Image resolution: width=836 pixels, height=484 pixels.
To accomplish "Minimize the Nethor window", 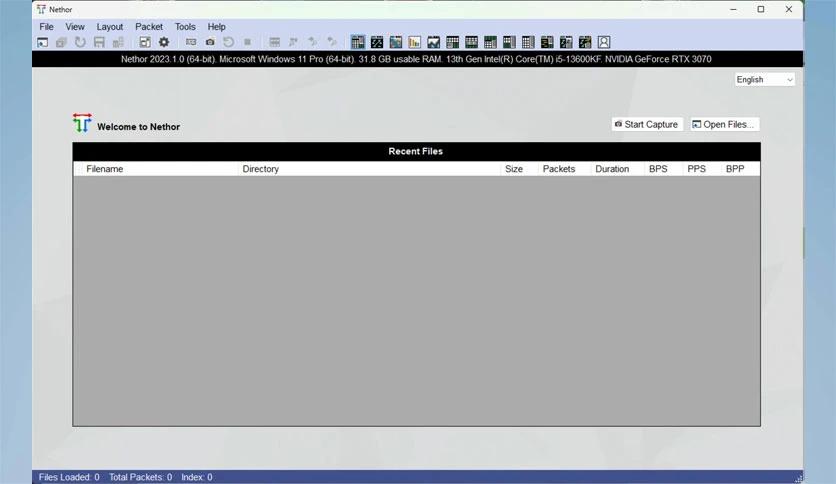I will click(734, 9).
